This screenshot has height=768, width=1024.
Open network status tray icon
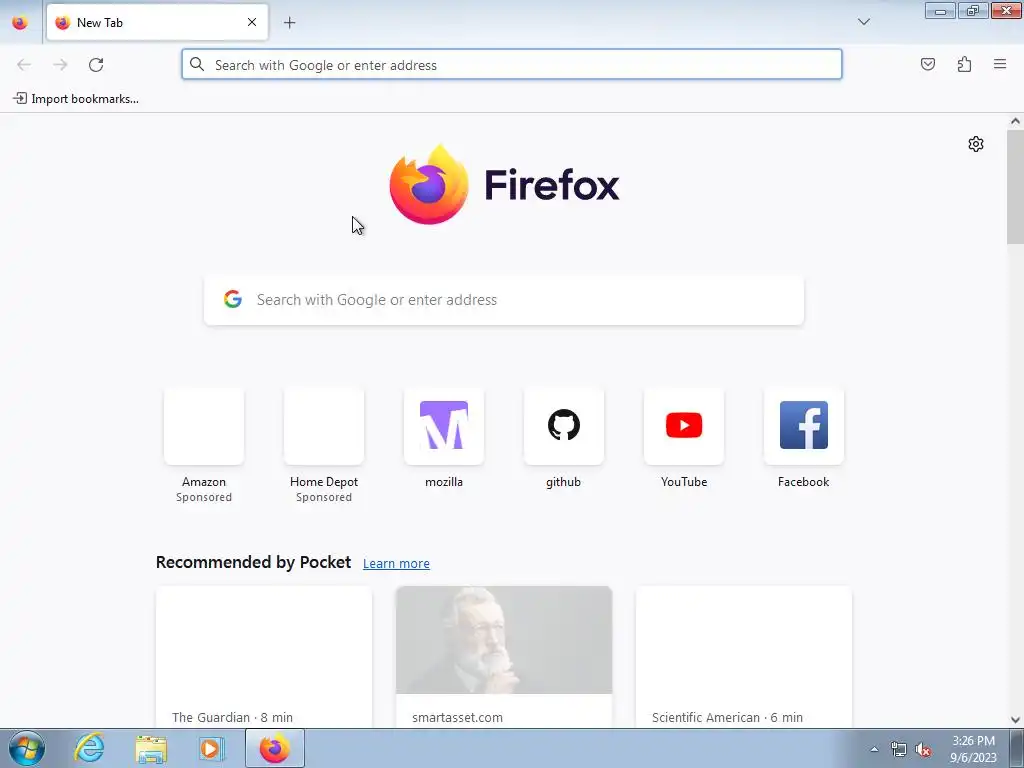click(899, 749)
